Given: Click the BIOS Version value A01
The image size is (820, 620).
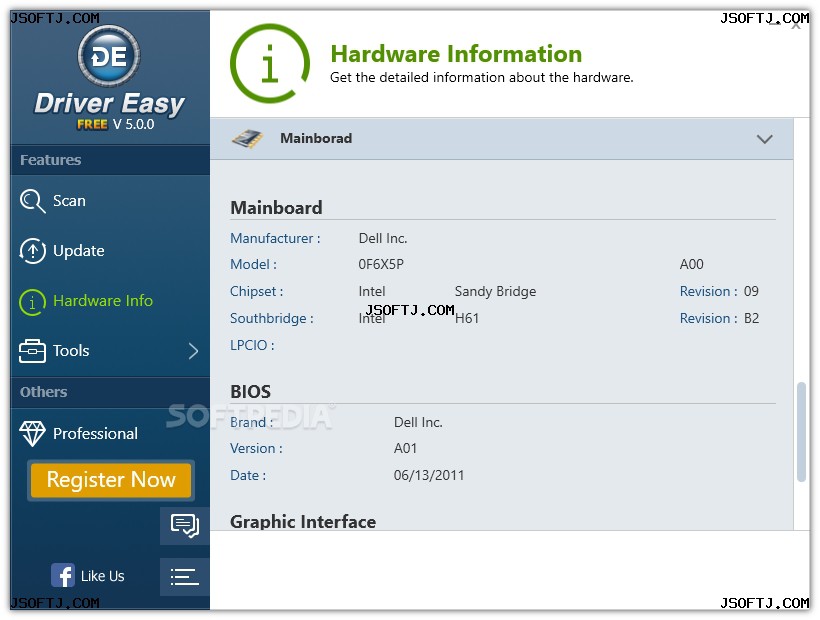Looking at the screenshot, I should pyautogui.click(x=405, y=449).
